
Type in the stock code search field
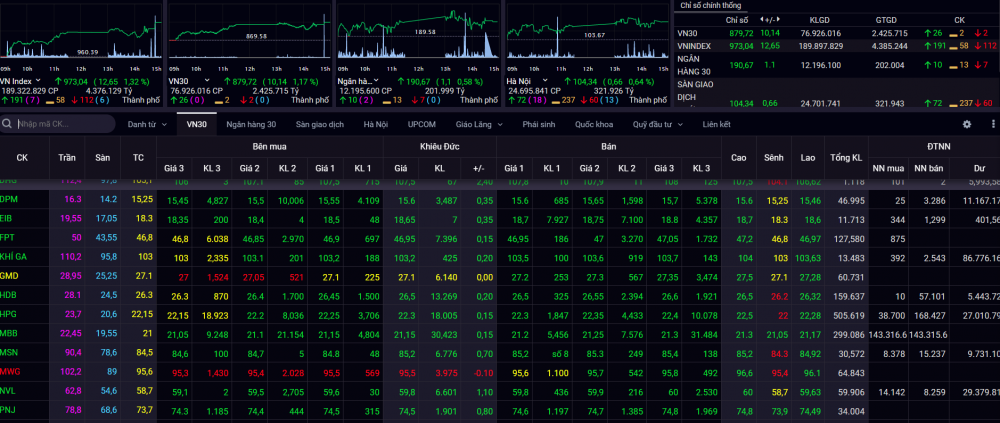[60, 124]
